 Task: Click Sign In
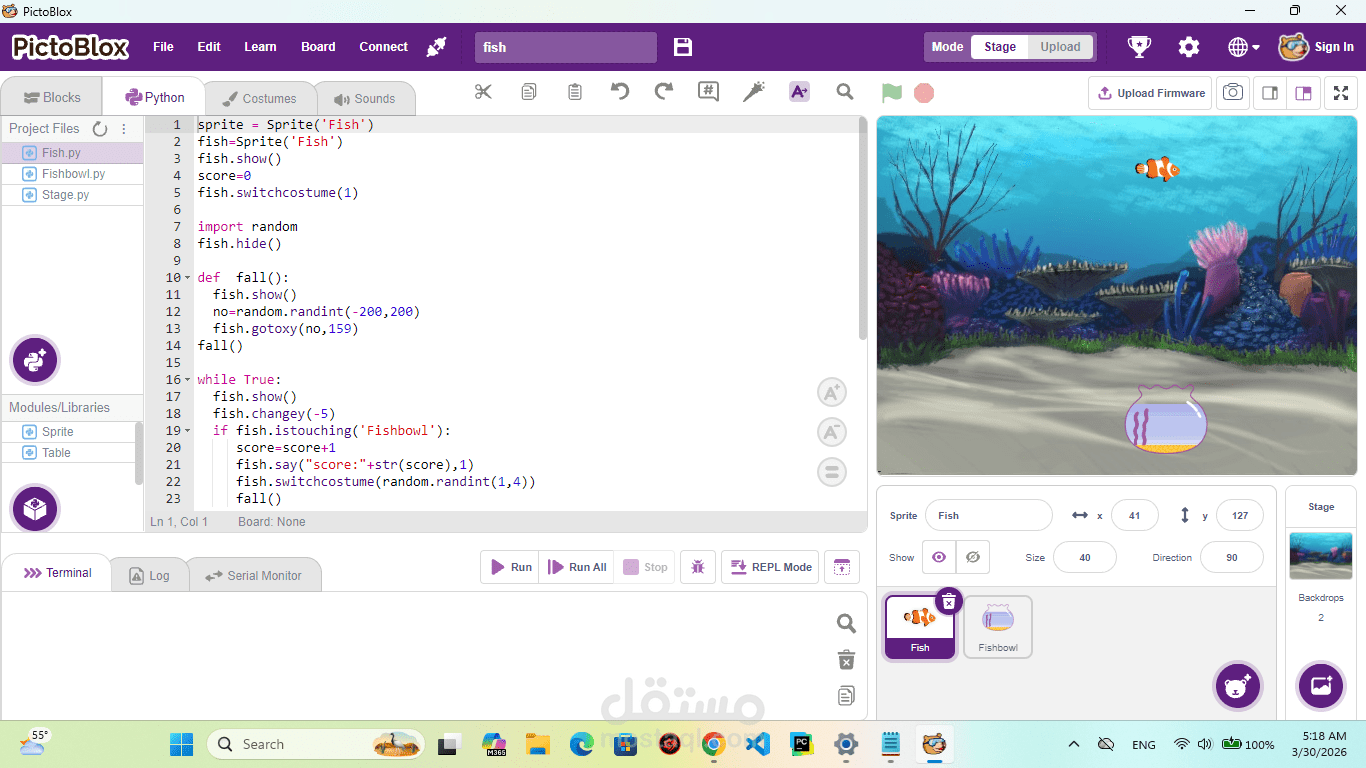coord(1334,47)
